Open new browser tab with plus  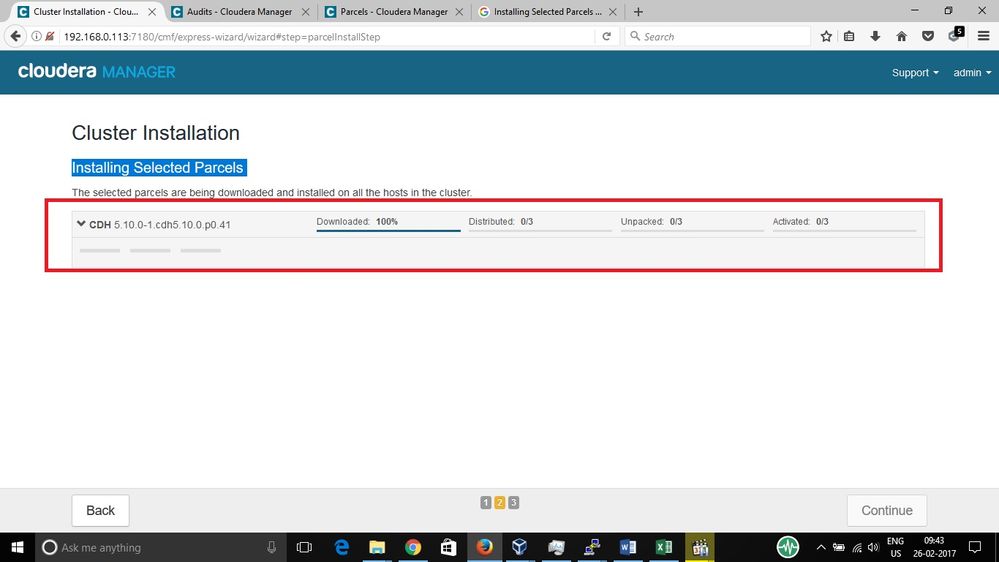(638, 11)
